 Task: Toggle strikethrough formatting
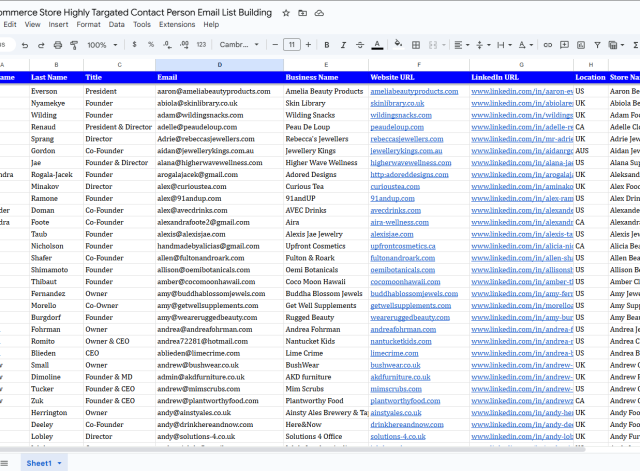coord(360,45)
